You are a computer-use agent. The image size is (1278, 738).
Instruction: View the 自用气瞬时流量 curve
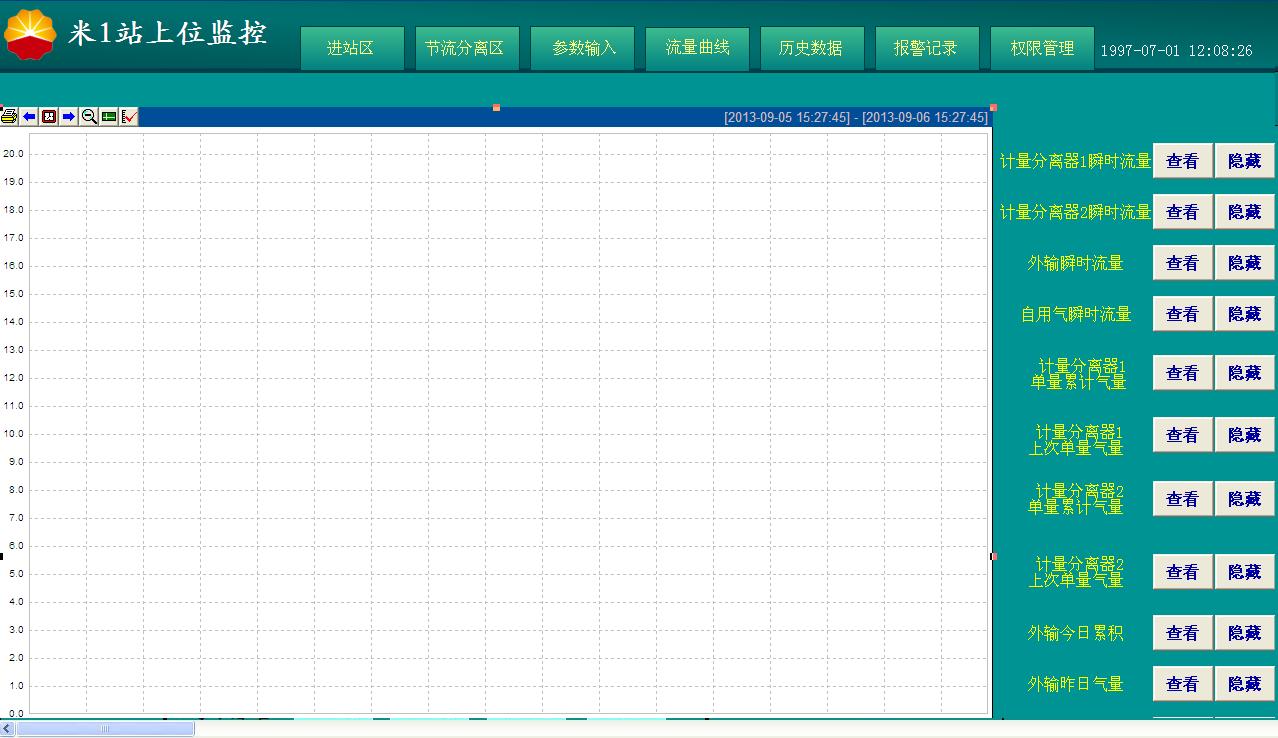[1182, 314]
